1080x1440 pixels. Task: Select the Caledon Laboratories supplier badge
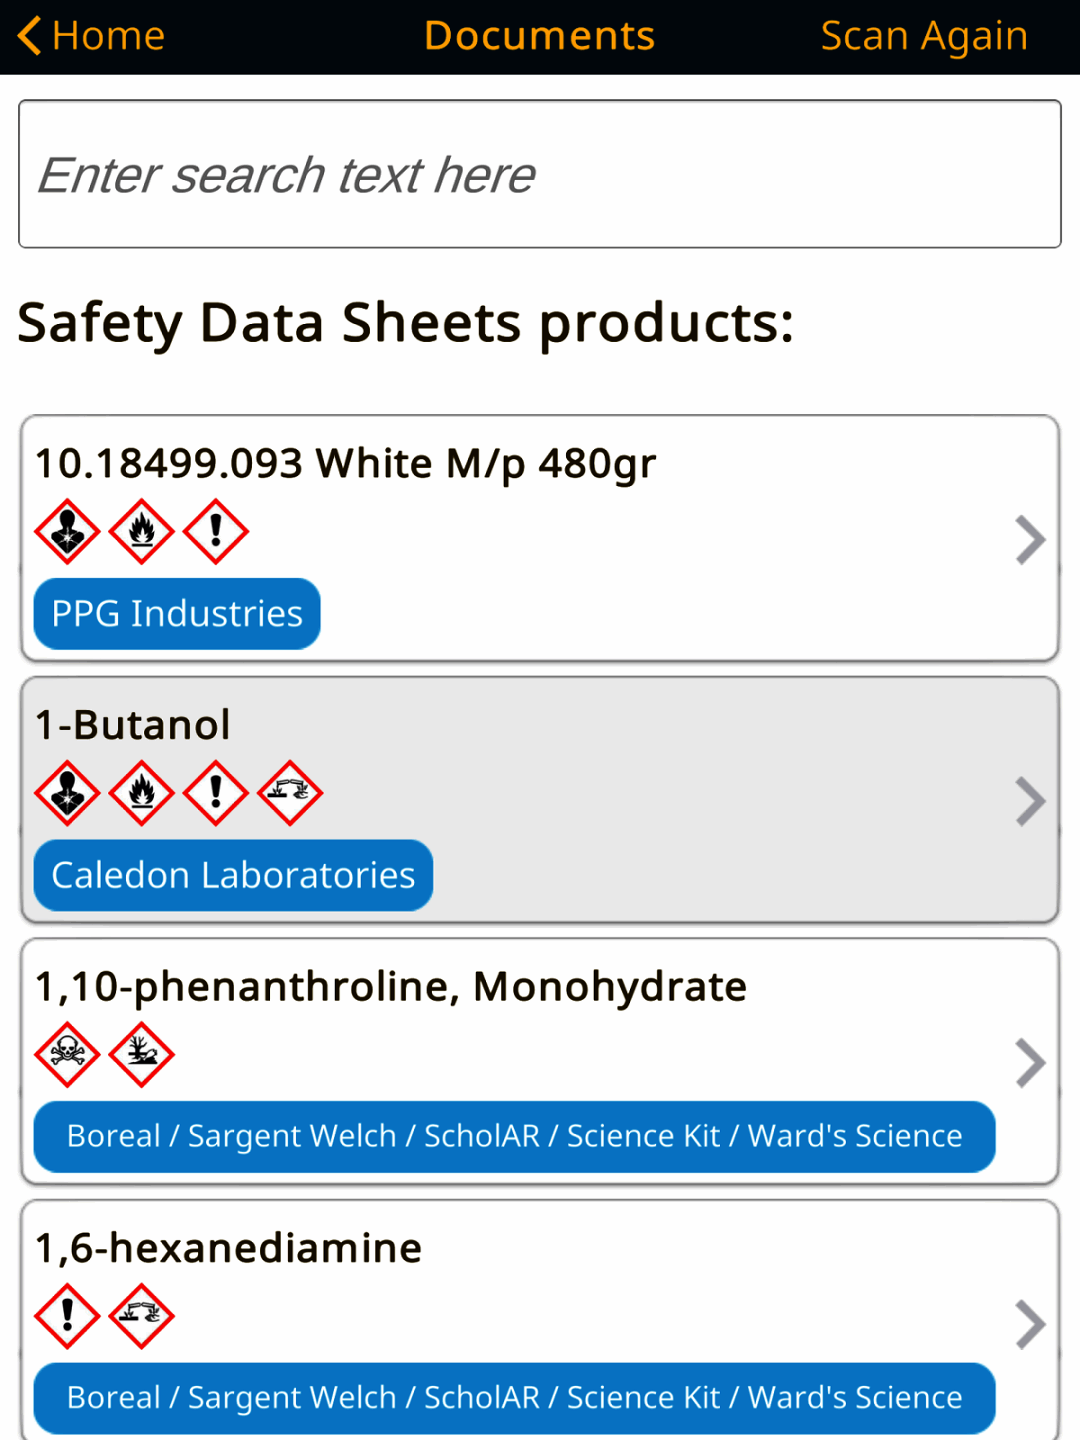(232, 875)
